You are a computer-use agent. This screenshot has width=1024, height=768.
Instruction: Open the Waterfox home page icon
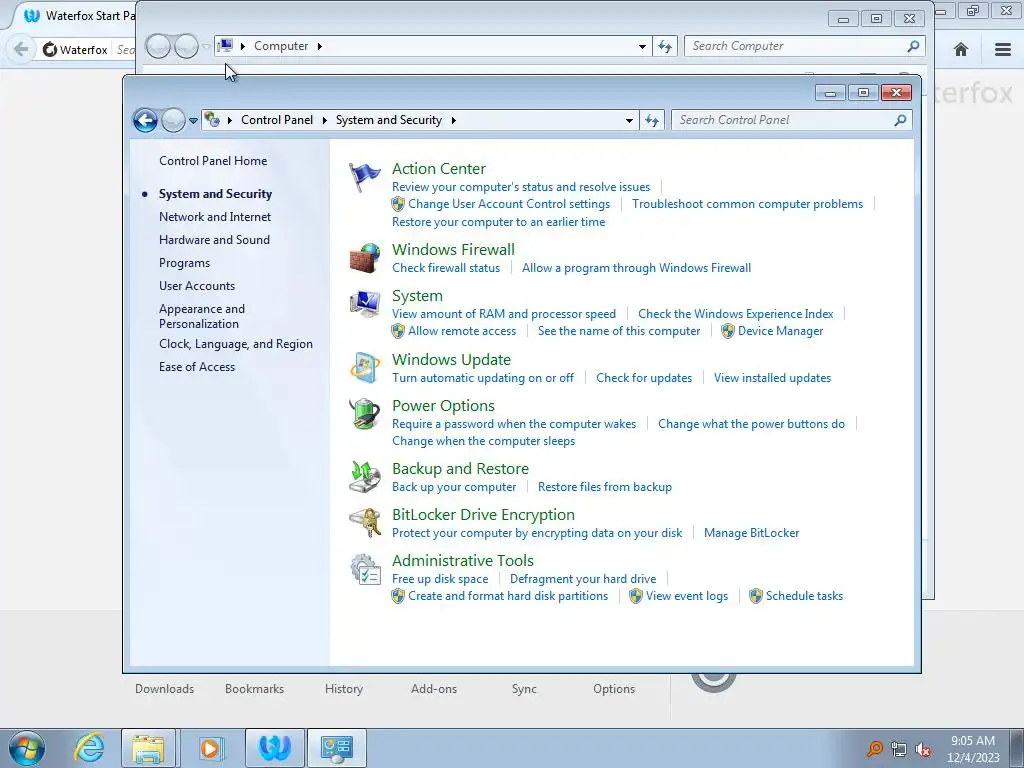961,49
